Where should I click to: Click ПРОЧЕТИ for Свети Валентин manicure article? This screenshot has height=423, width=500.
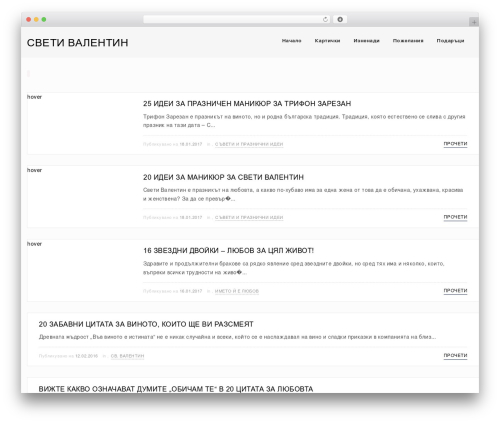[455, 217]
